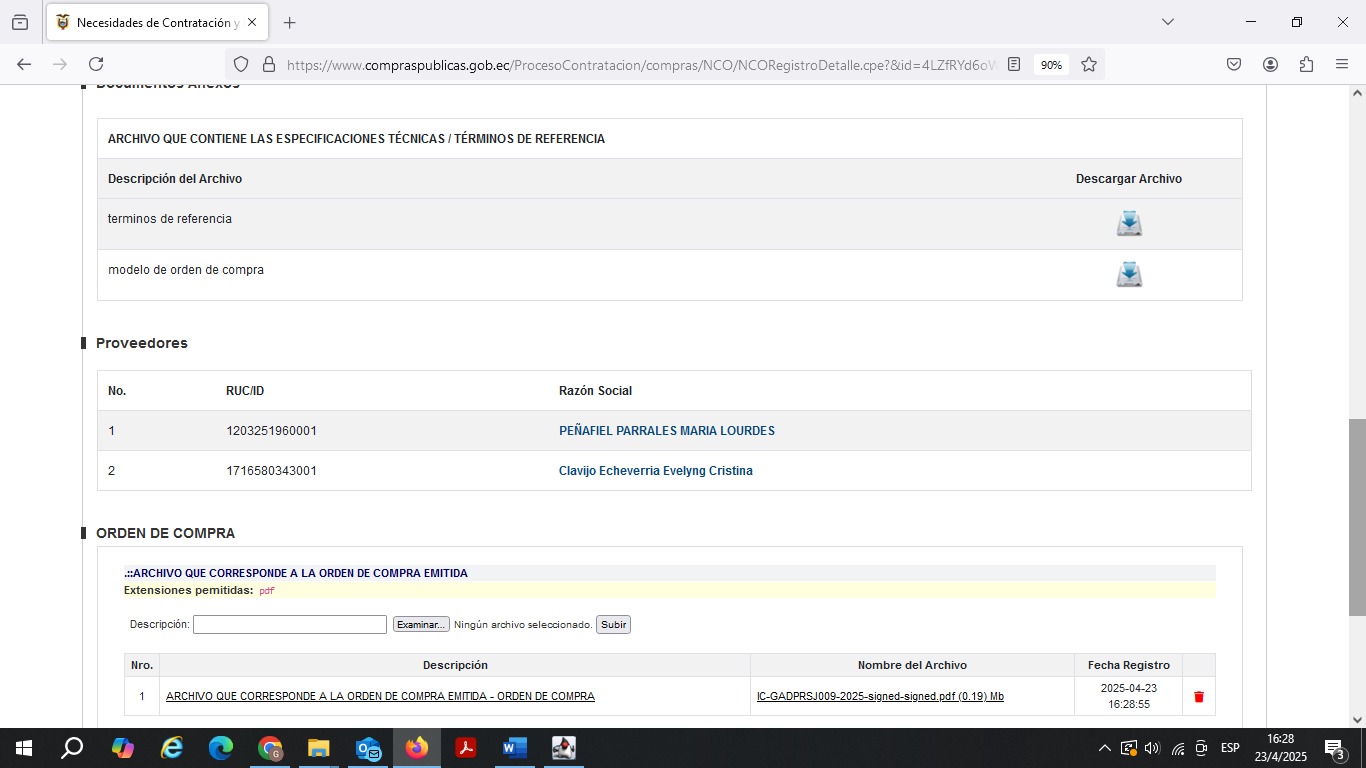
Task: Open Adobe Acrobat from the taskbar
Action: pyautogui.click(x=465, y=748)
